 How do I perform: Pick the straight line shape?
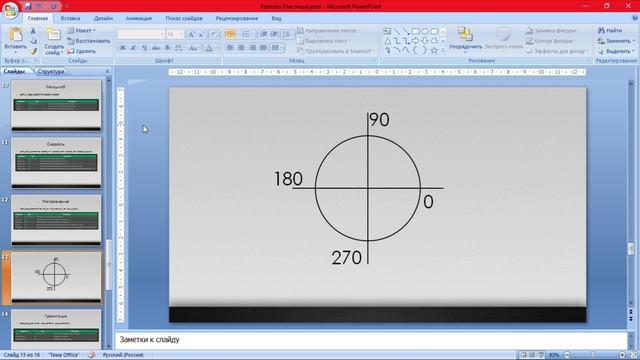[396, 31]
